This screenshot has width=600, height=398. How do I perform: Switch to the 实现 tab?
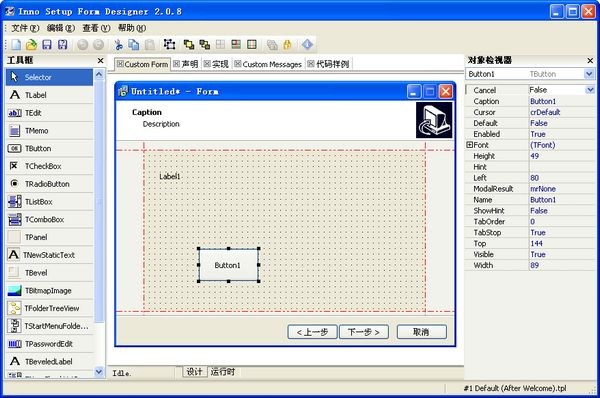point(216,64)
